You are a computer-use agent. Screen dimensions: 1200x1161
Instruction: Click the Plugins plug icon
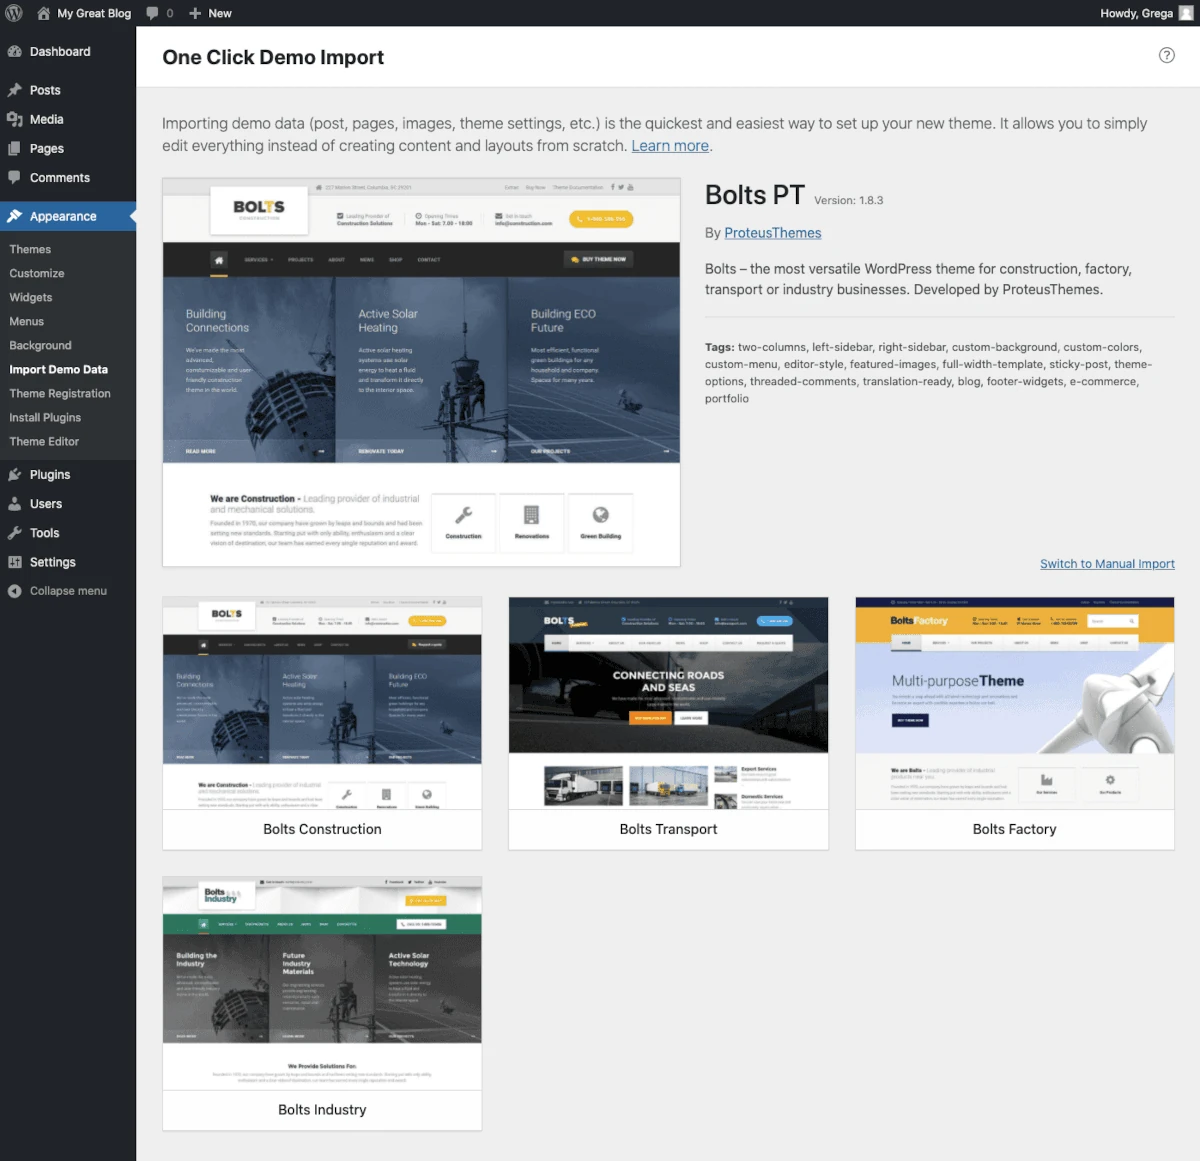point(14,475)
